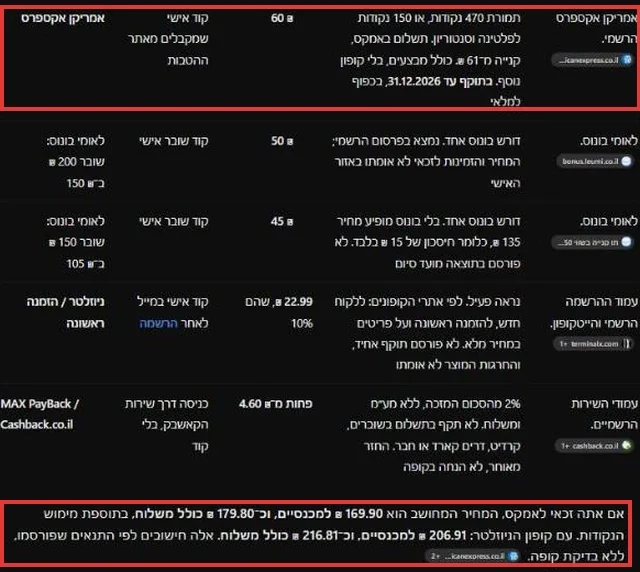The image size is (640, 572).
Task: Click the description 'נראה פעיל. לפי אתרי הקופונים'
Action: (x=427, y=333)
